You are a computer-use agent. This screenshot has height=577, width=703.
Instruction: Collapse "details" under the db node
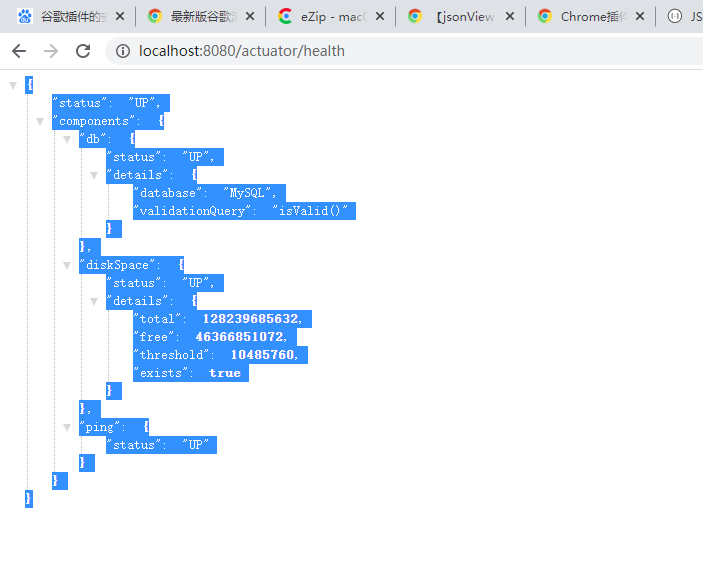94,175
